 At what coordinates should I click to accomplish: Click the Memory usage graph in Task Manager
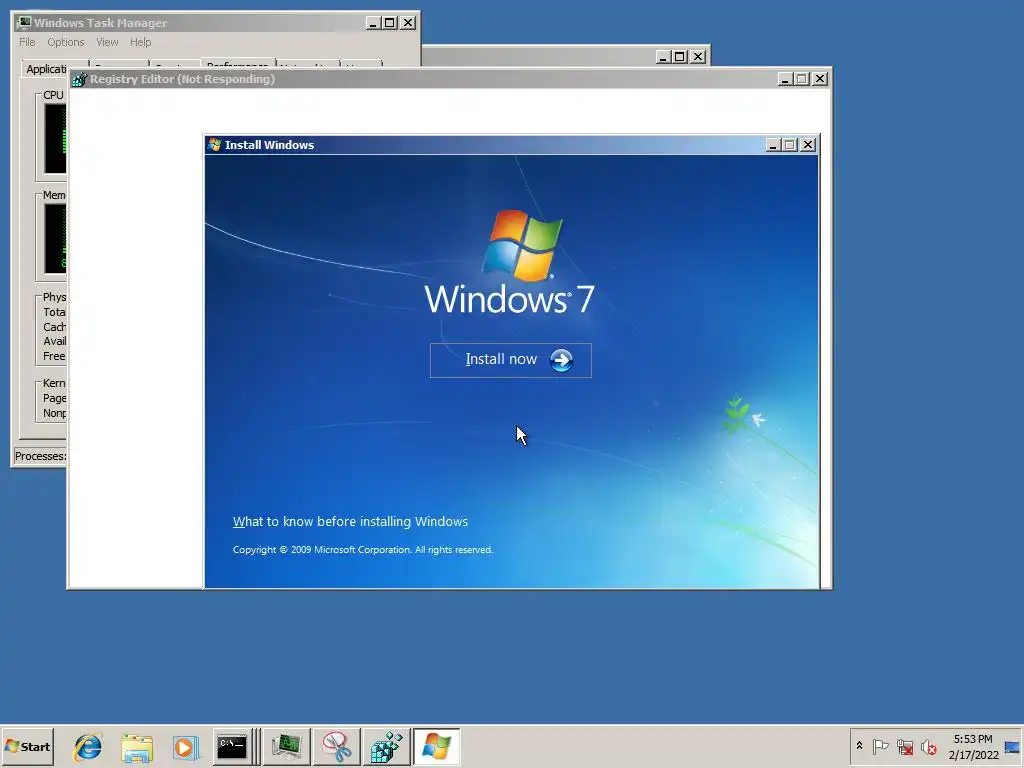tap(55, 238)
